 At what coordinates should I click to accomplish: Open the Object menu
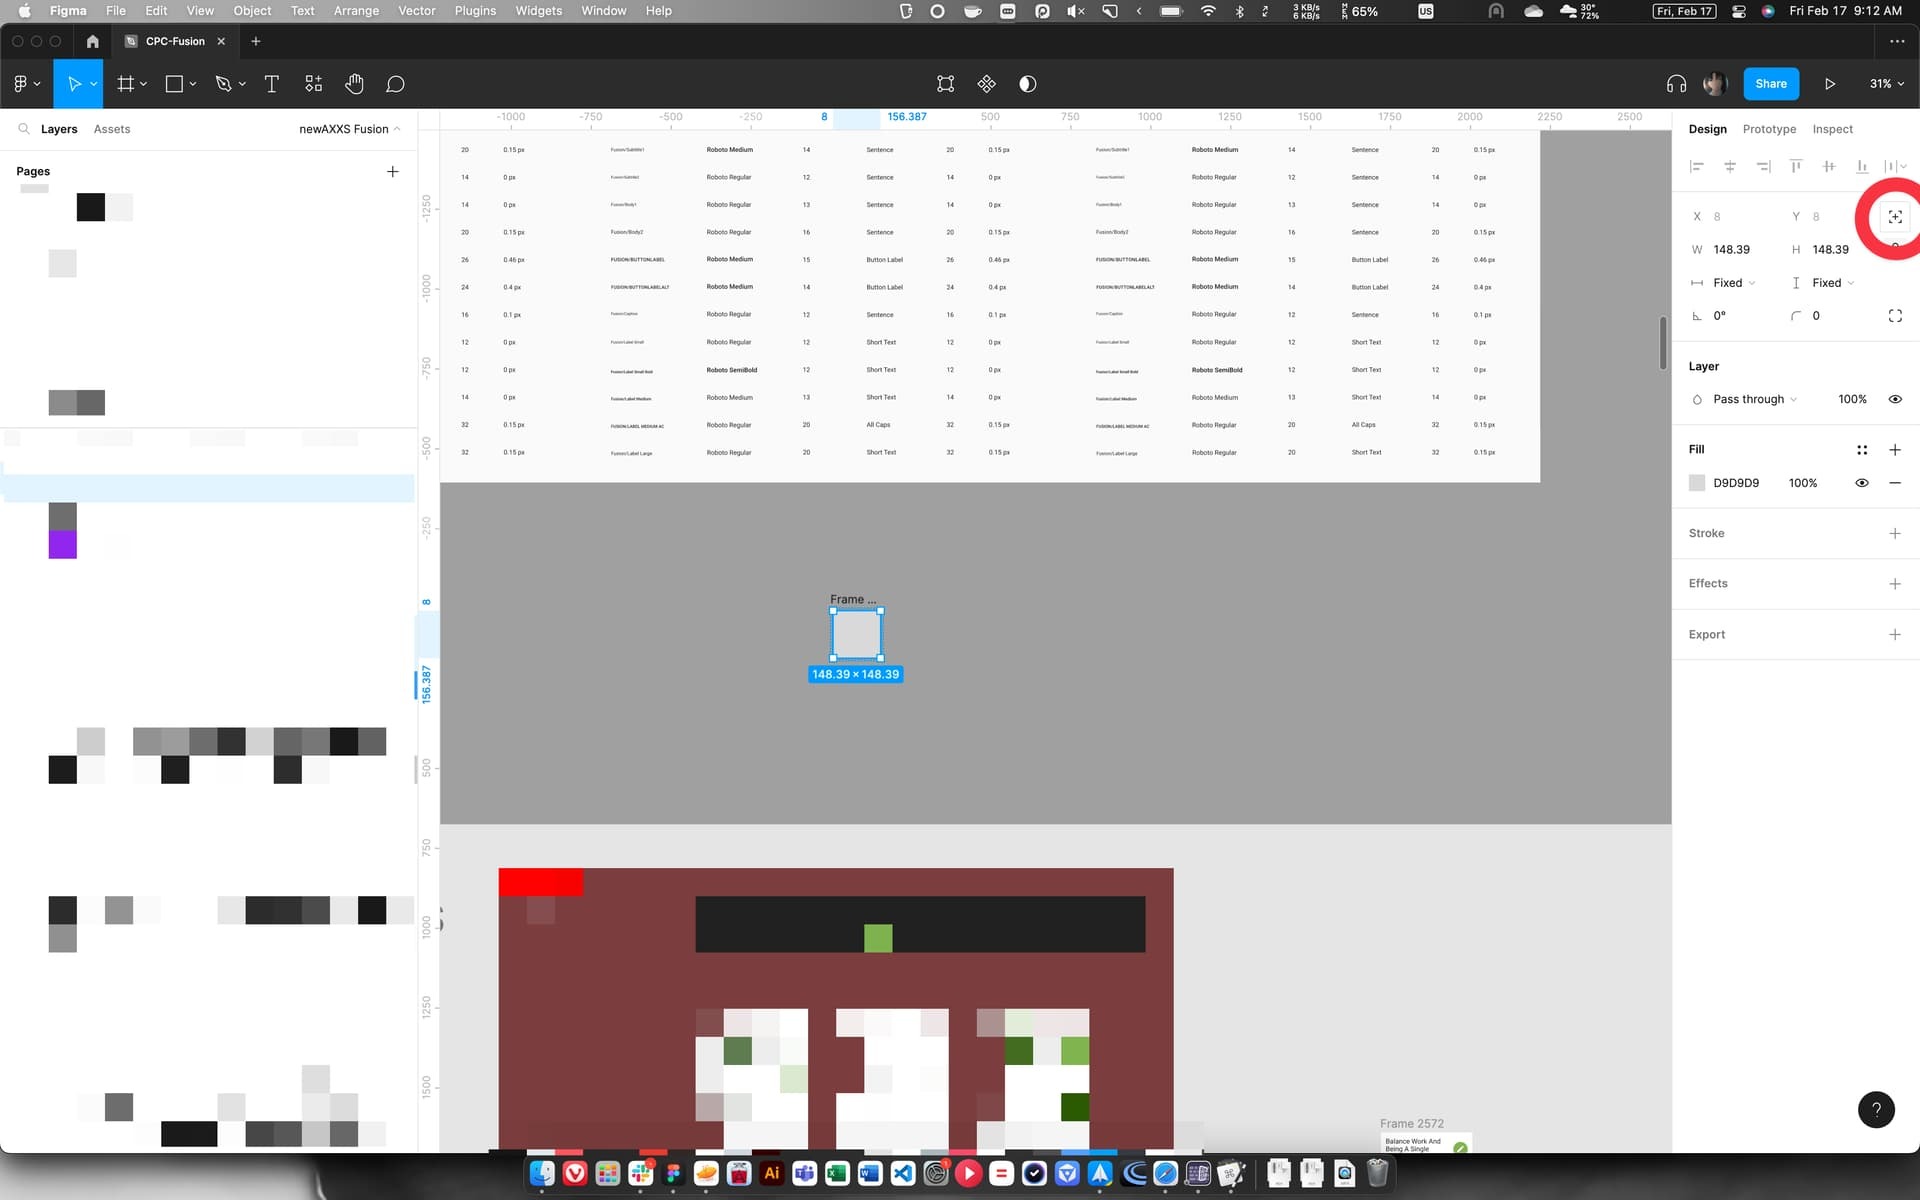(x=252, y=11)
